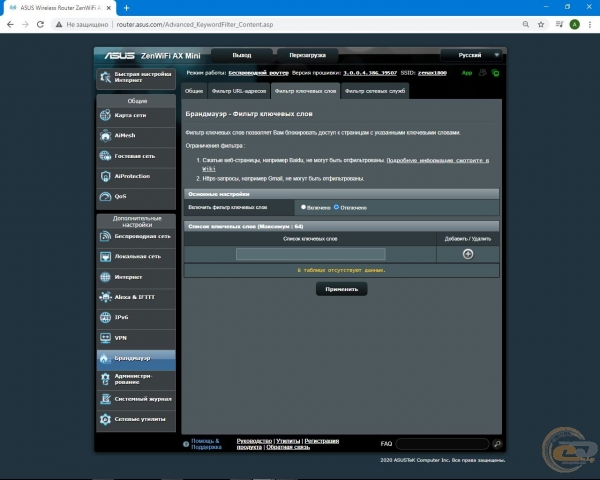Open the VPN monitor icon
600x480 pixels.
tap(105, 338)
